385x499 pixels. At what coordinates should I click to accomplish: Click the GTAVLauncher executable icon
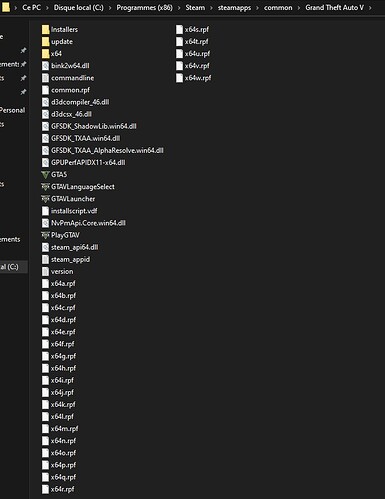[x=45, y=199]
